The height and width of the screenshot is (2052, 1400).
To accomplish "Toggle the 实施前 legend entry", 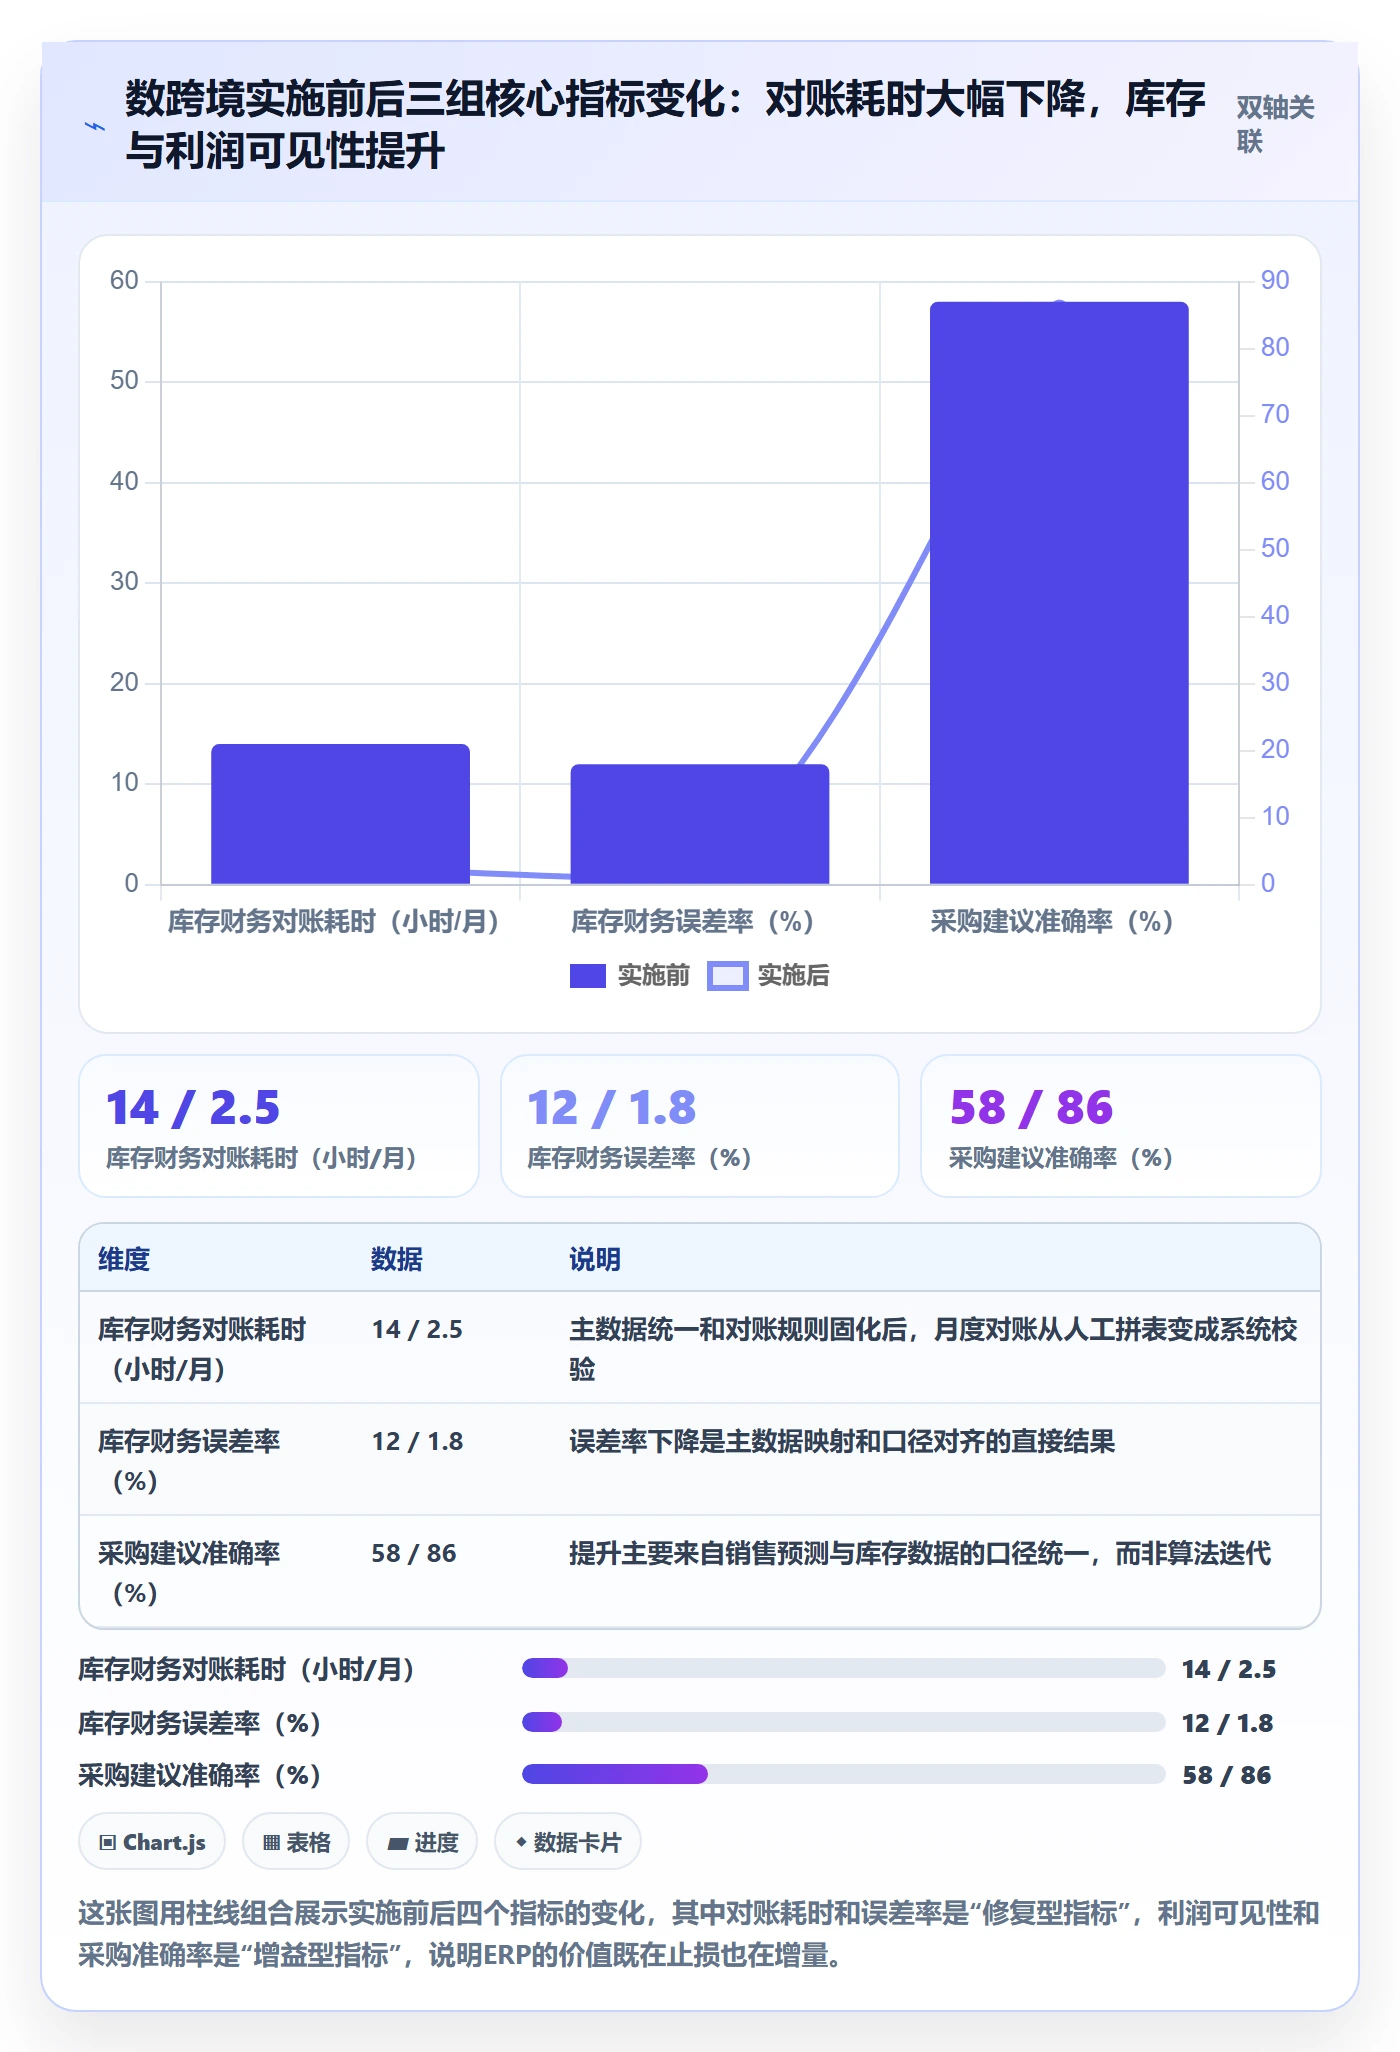I will point(630,975).
